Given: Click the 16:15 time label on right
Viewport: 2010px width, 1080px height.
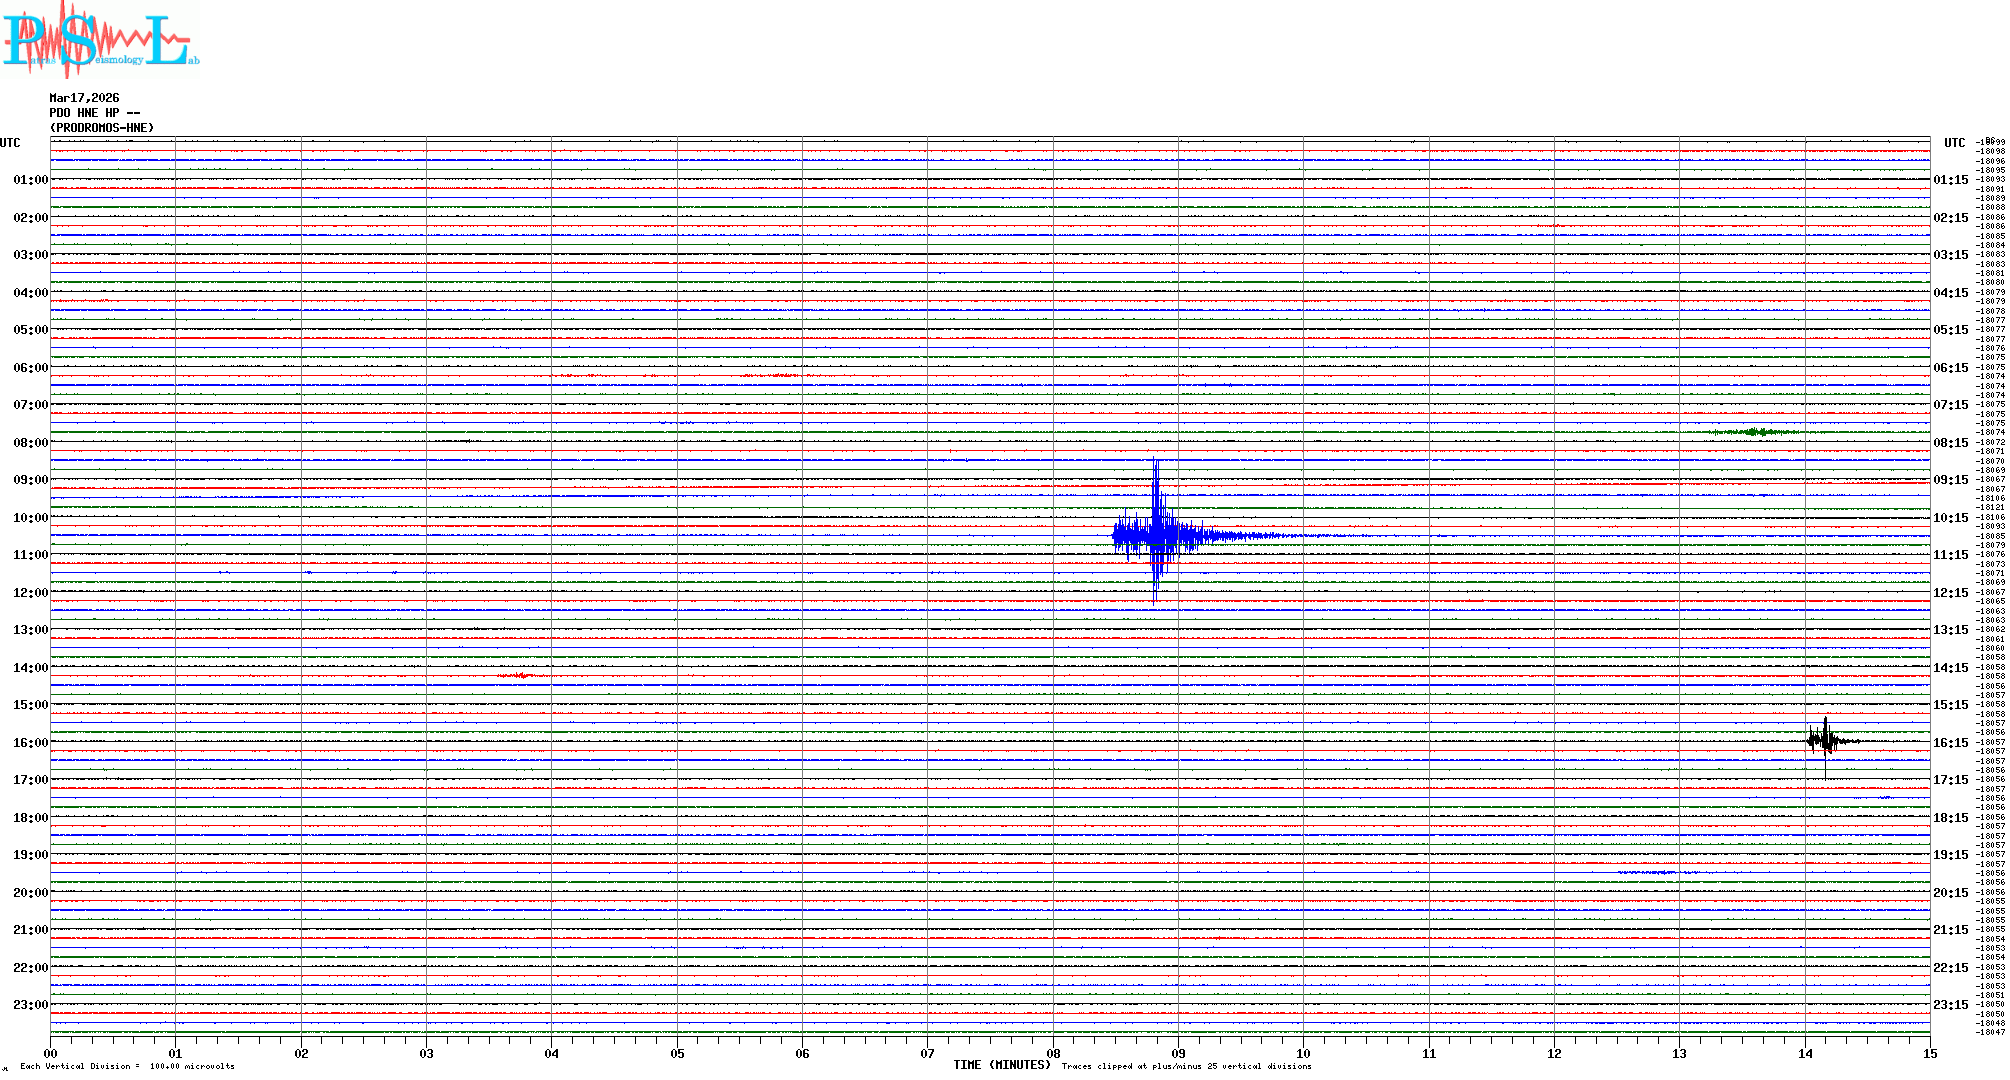Looking at the screenshot, I should (1950, 743).
